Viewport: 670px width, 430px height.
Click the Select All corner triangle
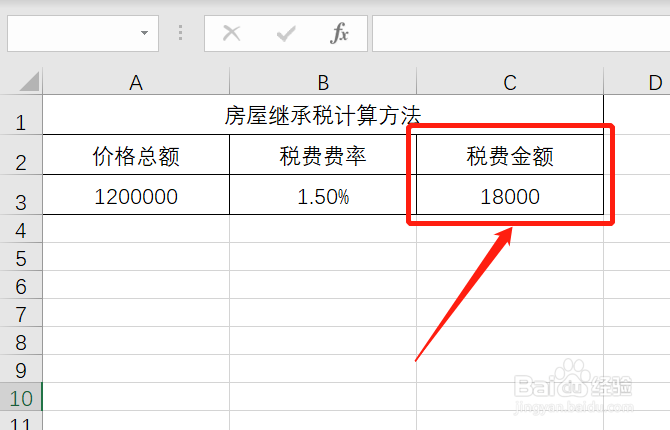coord(29,81)
